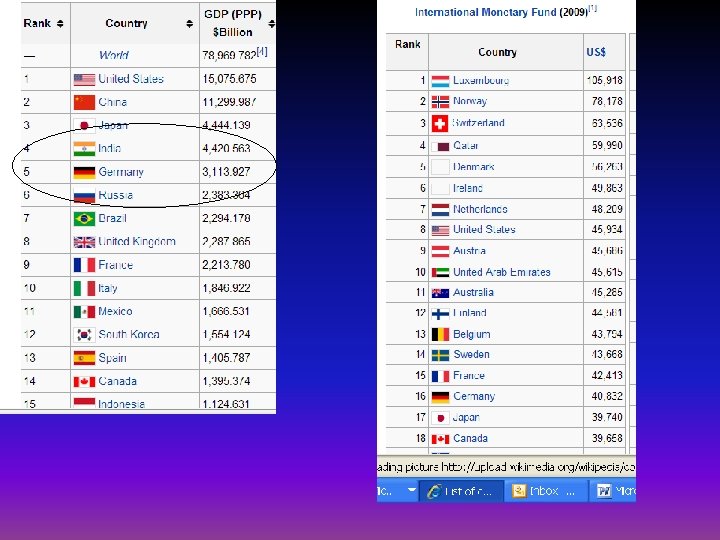720x540 pixels.
Task: Open the Canada link in IMF table
Action: (x=470, y=439)
